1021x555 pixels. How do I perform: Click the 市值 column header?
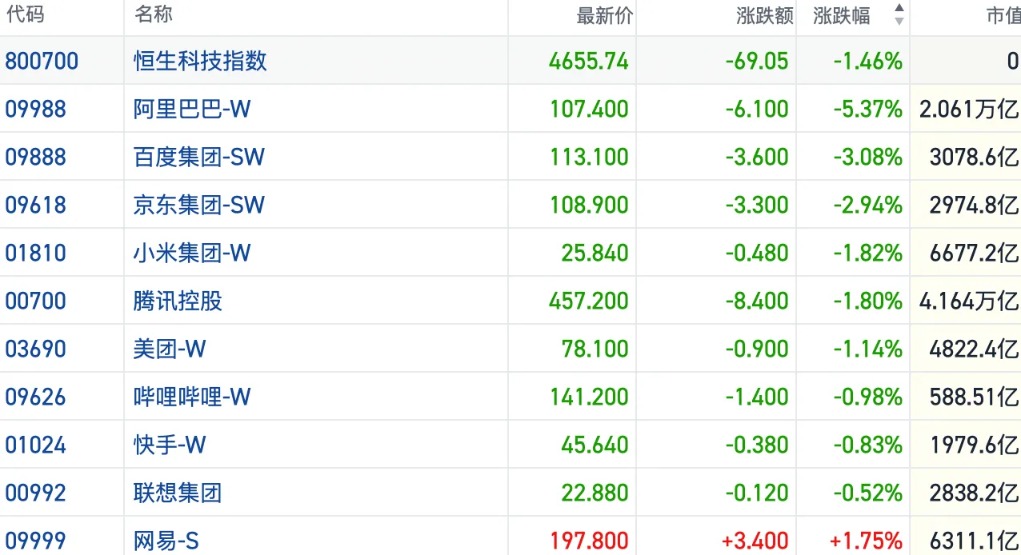pyautogui.click(x=1003, y=16)
